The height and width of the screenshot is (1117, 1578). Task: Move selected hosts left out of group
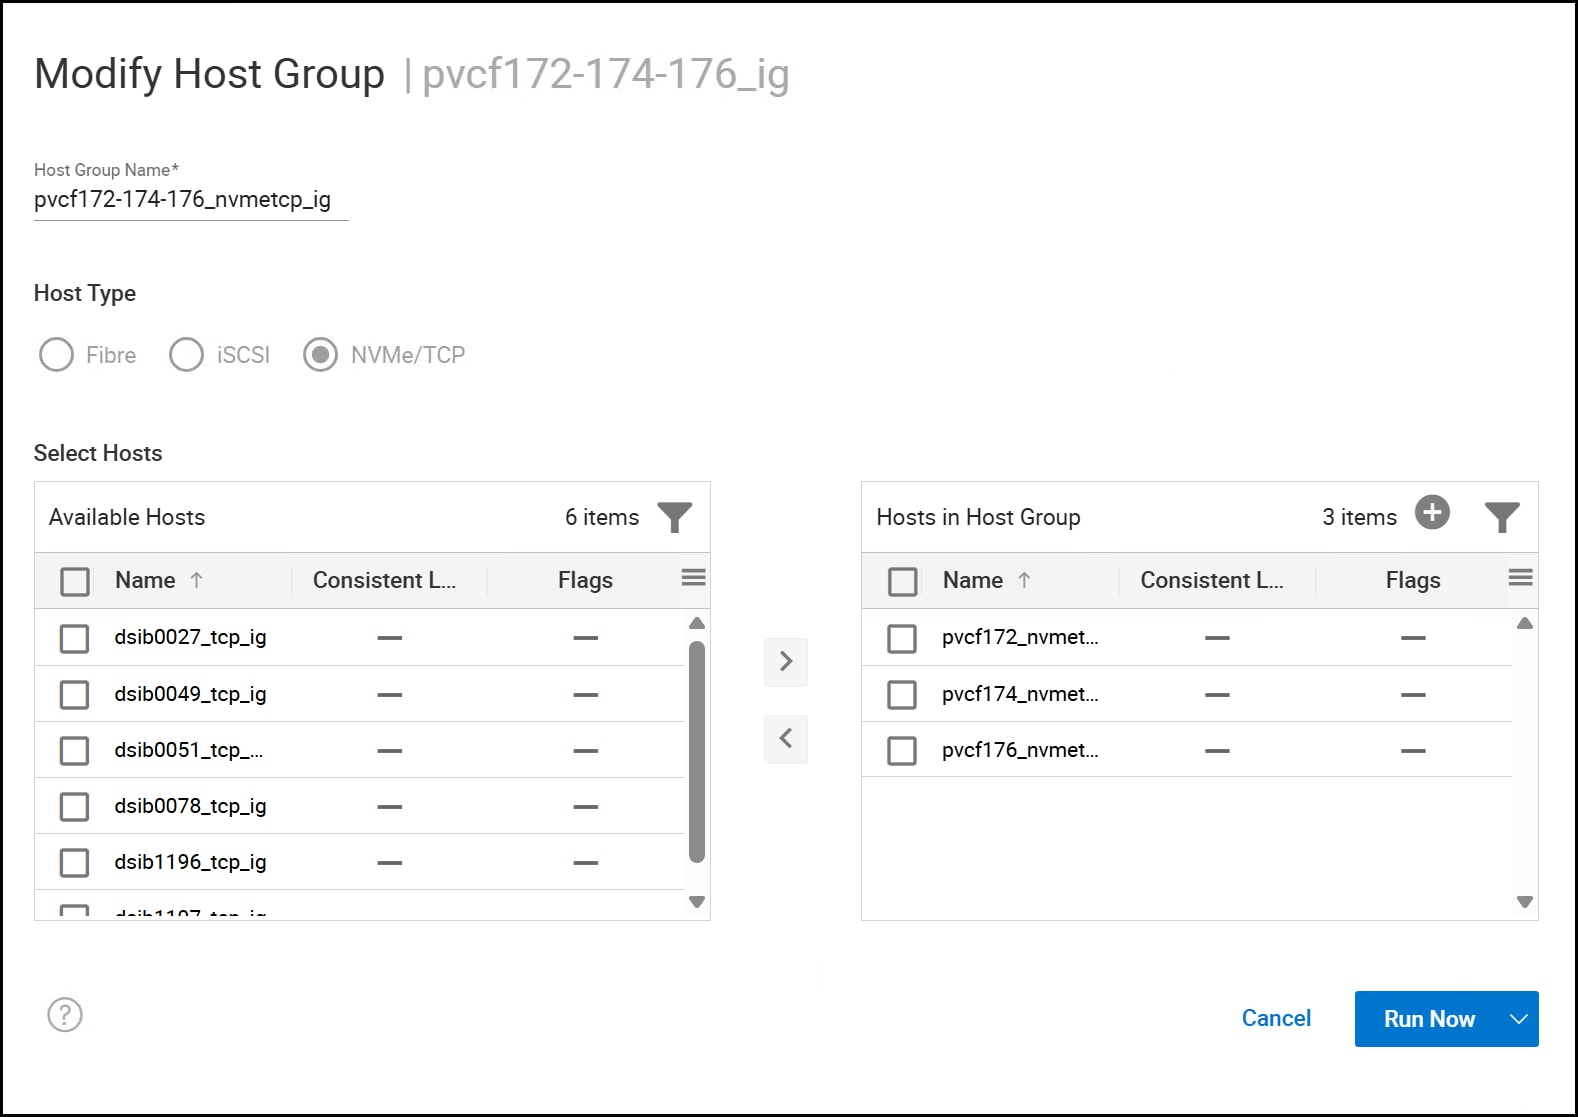pyautogui.click(x=786, y=739)
